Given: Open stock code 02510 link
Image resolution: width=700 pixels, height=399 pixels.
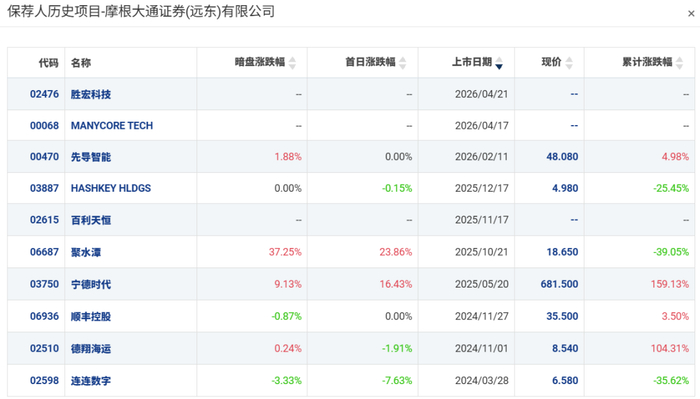Looking at the screenshot, I should tap(44, 348).
